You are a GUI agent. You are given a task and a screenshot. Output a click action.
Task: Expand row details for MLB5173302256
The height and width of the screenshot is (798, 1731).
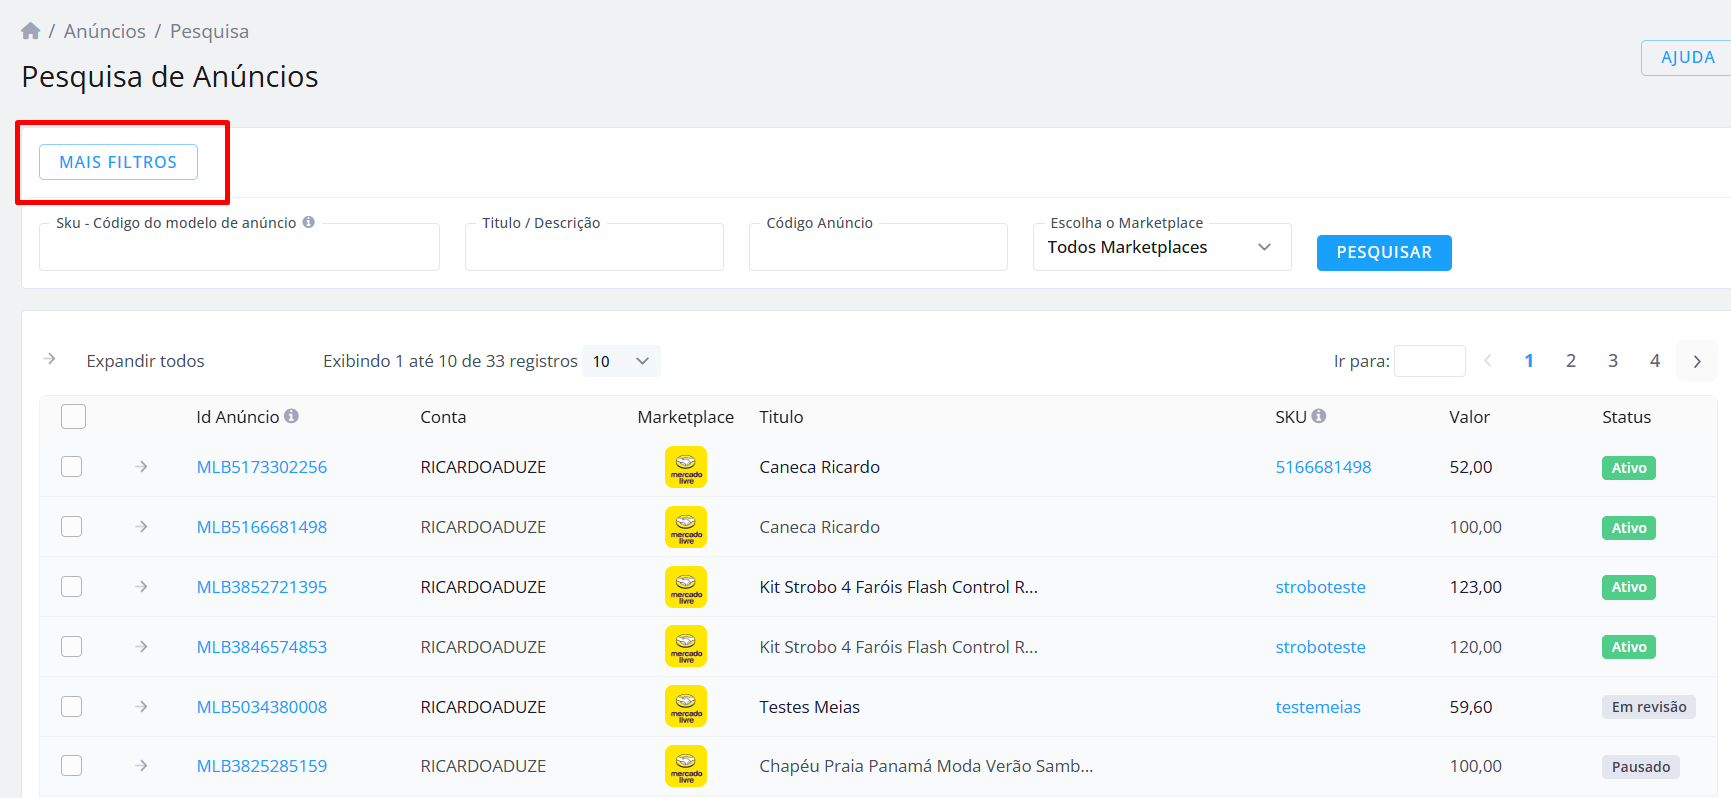click(142, 467)
